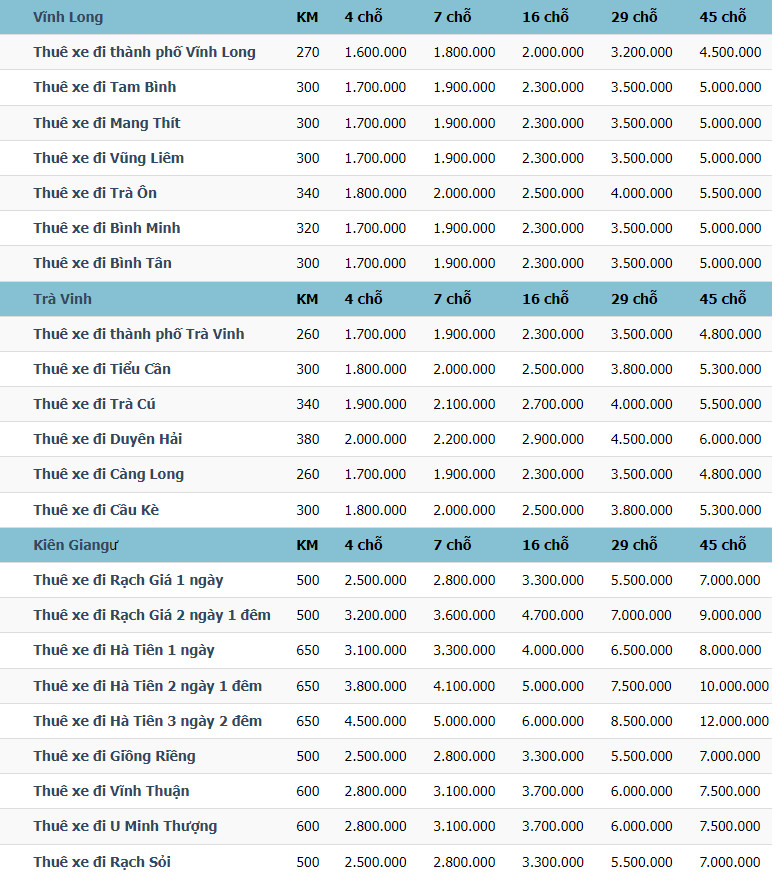This screenshot has width=778, height=876.
Task: Click the 16 chỗ header in Trà Vinh section
Action: [x=545, y=299]
